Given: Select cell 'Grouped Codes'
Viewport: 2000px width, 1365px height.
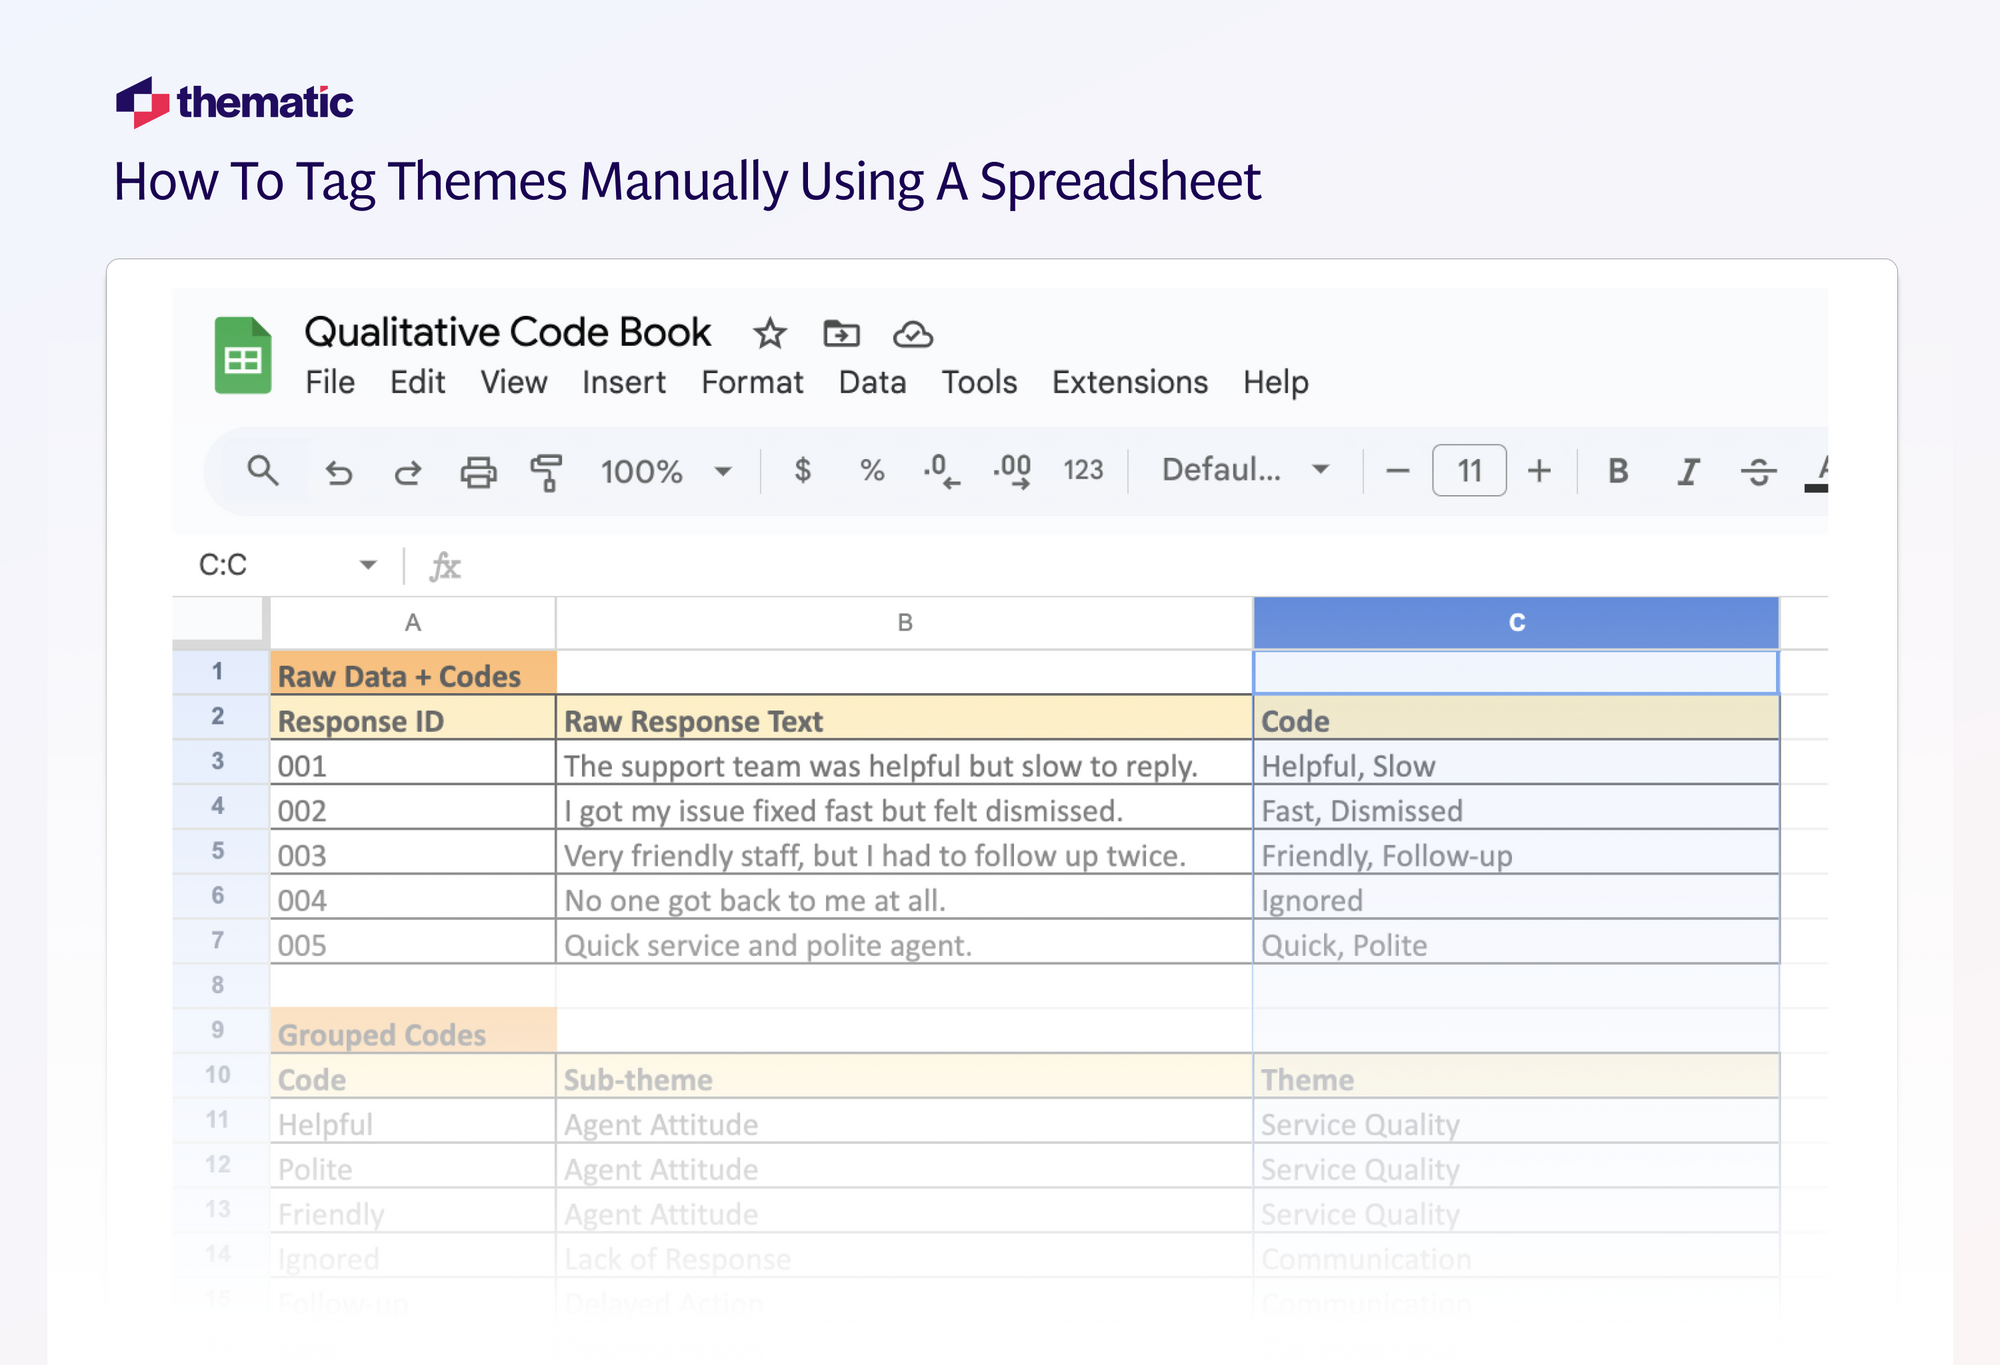Looking at the screenshot, I should coord(413,1032).
